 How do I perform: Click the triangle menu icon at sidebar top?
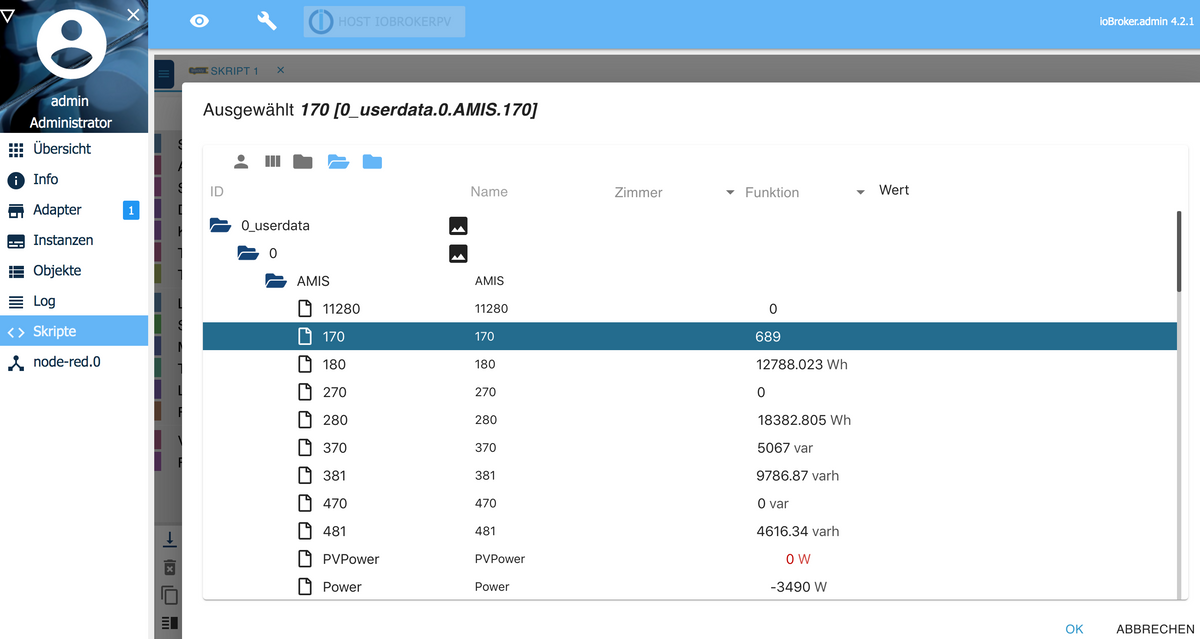(9, 15)
